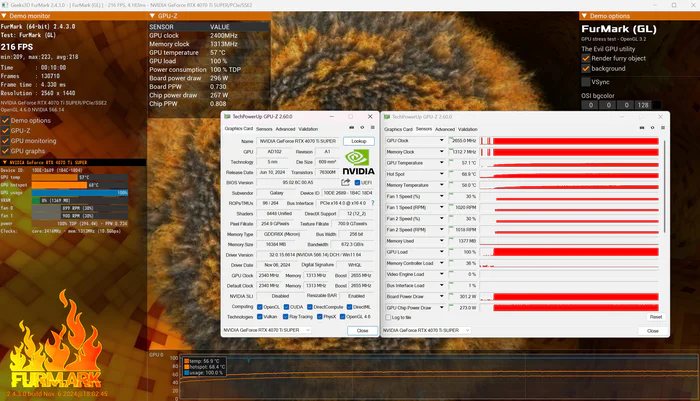Image resolution: width=700 pixels, height=401 pixels.
Task: Click the screenshot camera icon in the Sensors GPU-Z window
Action: 642,128
